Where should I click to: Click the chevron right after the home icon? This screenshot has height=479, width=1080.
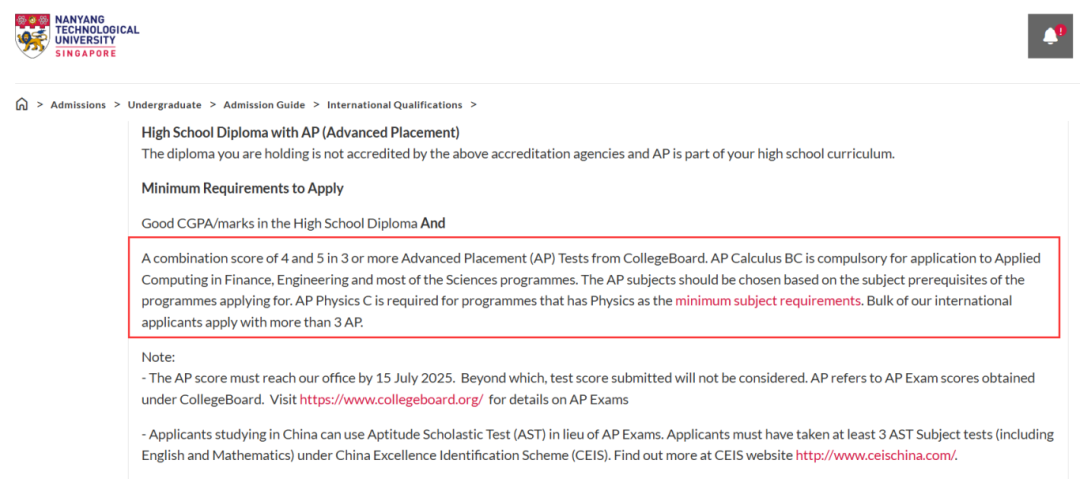point(40,105)
